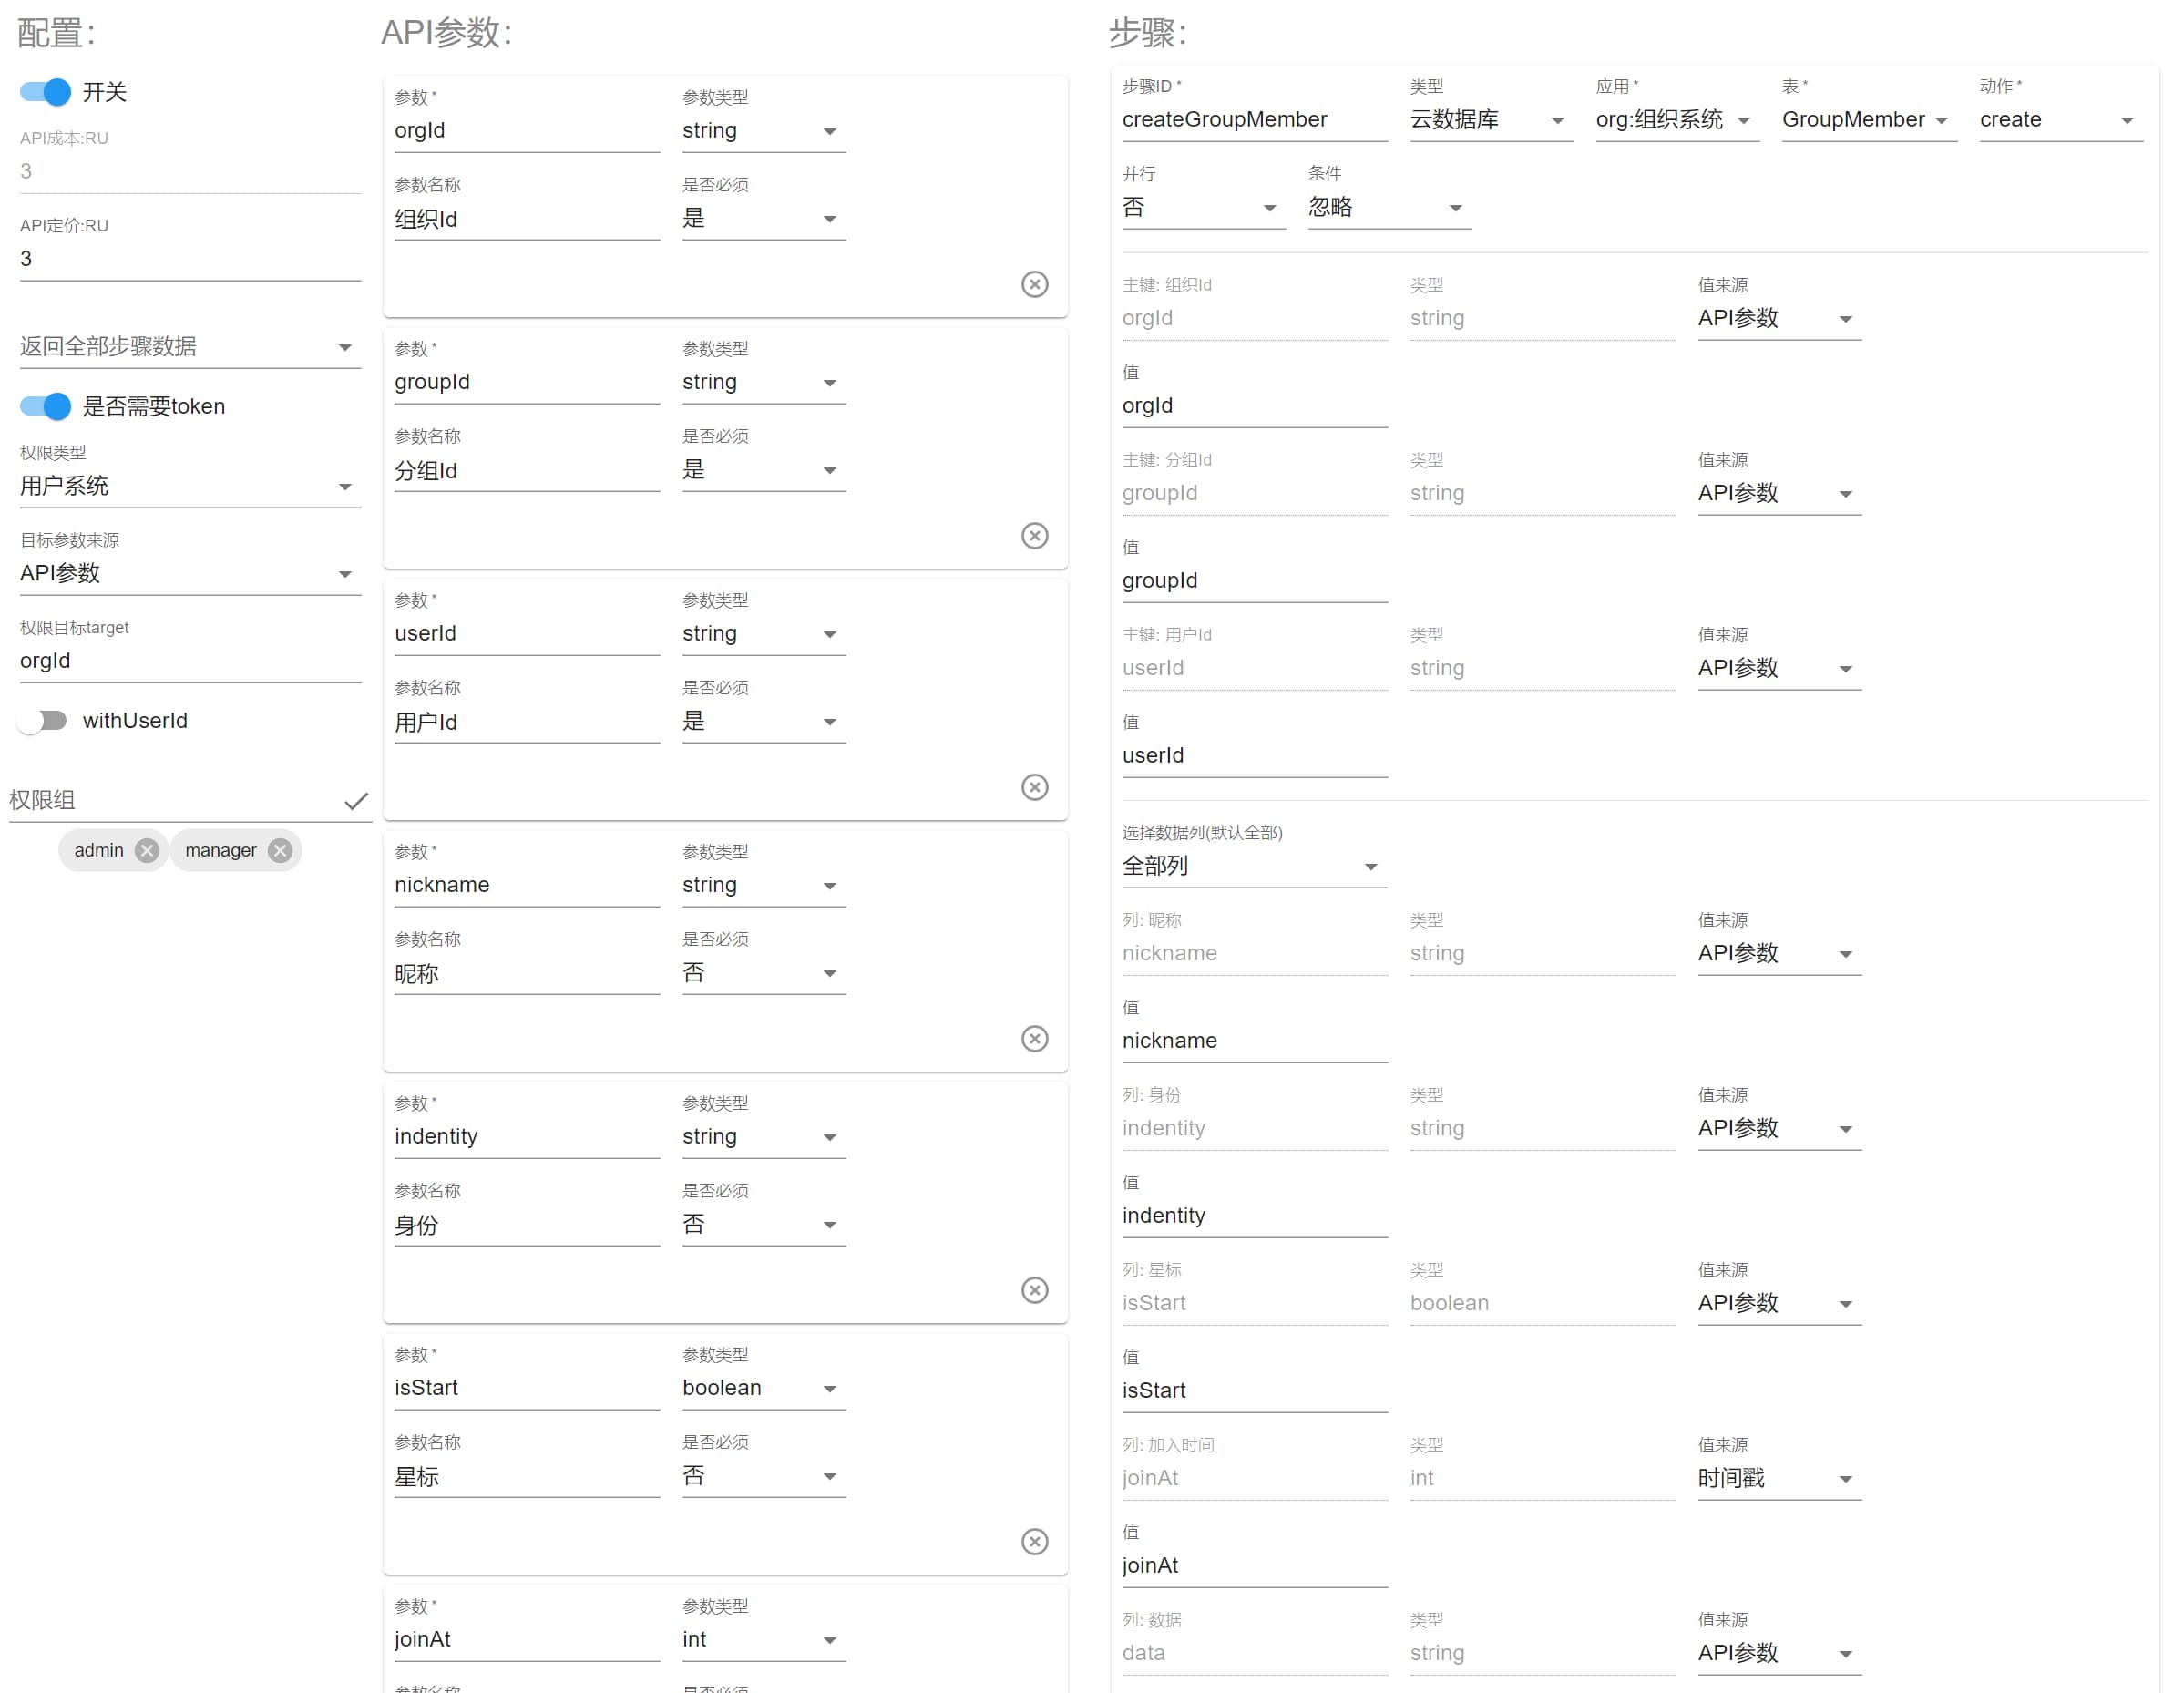Remove the admin permission chip

point(147,850)
